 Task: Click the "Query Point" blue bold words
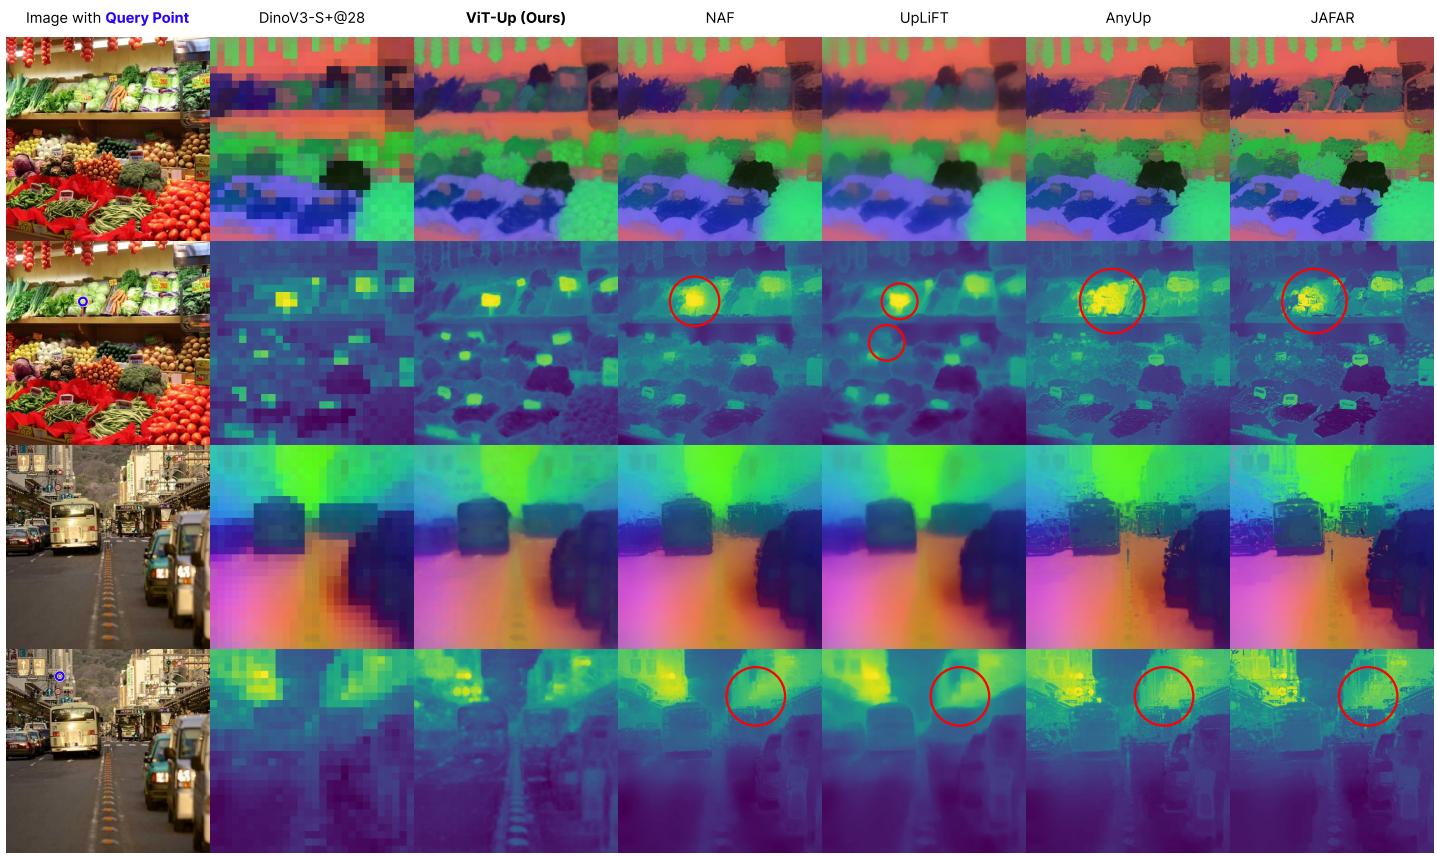pyautogui.click(x=147, y=18)
